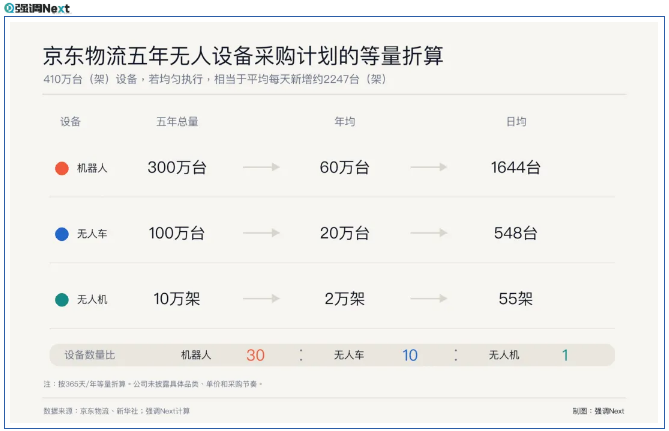Viewport: 669px width, 431px height.
Task: Click the 1644台 daily value
Action: [x=516, y=167]
